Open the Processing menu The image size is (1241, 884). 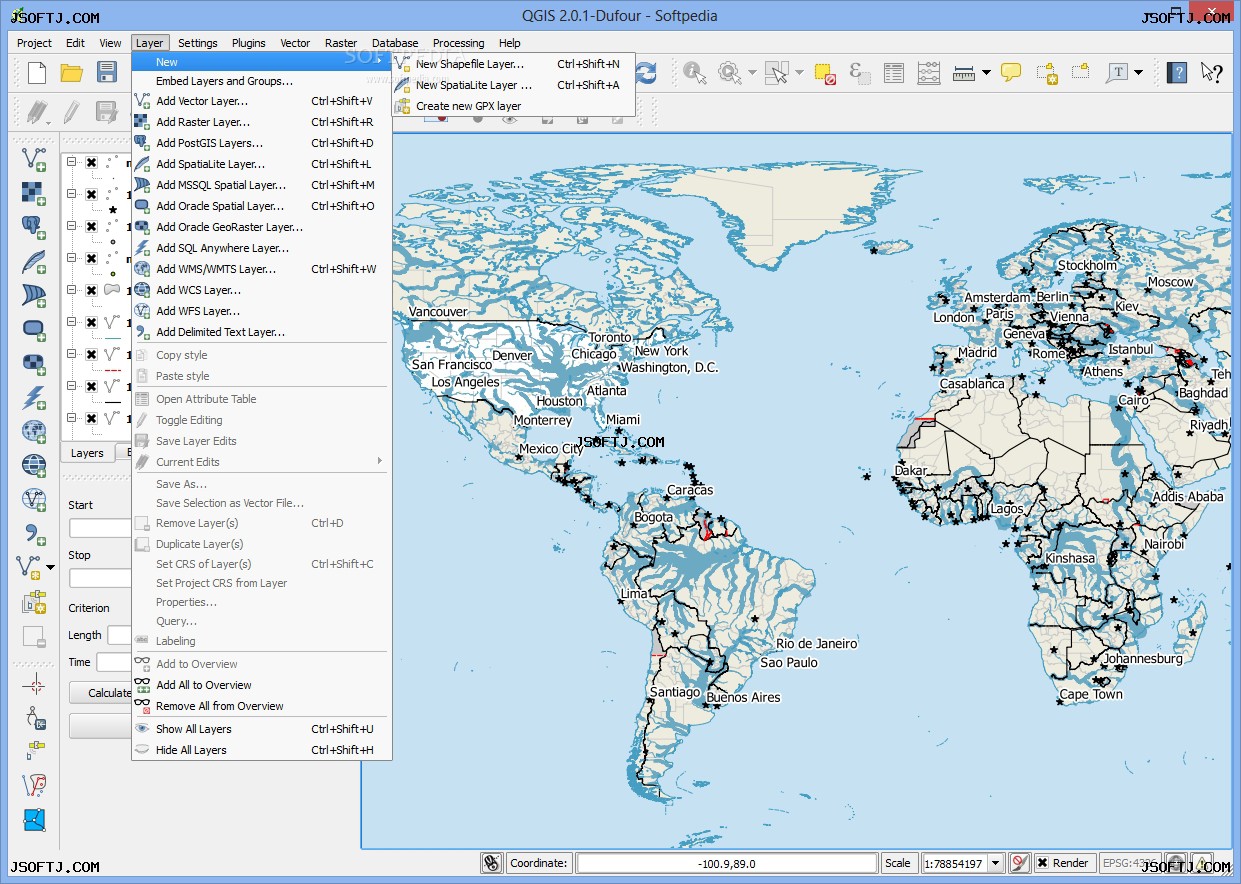coord(458,43)
